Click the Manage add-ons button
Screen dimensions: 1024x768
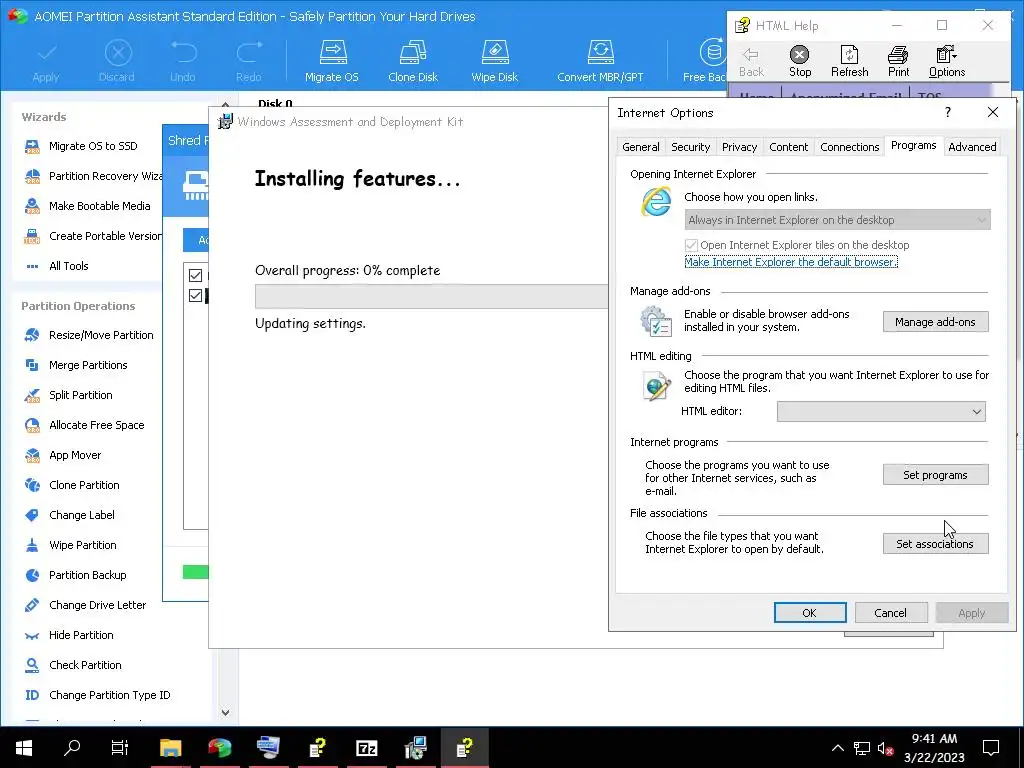coord(935,322)
